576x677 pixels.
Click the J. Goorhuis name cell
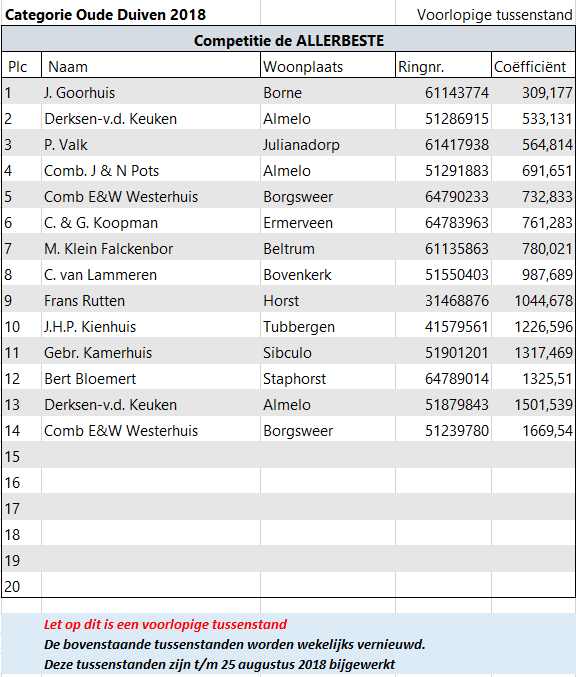point(151,93)
